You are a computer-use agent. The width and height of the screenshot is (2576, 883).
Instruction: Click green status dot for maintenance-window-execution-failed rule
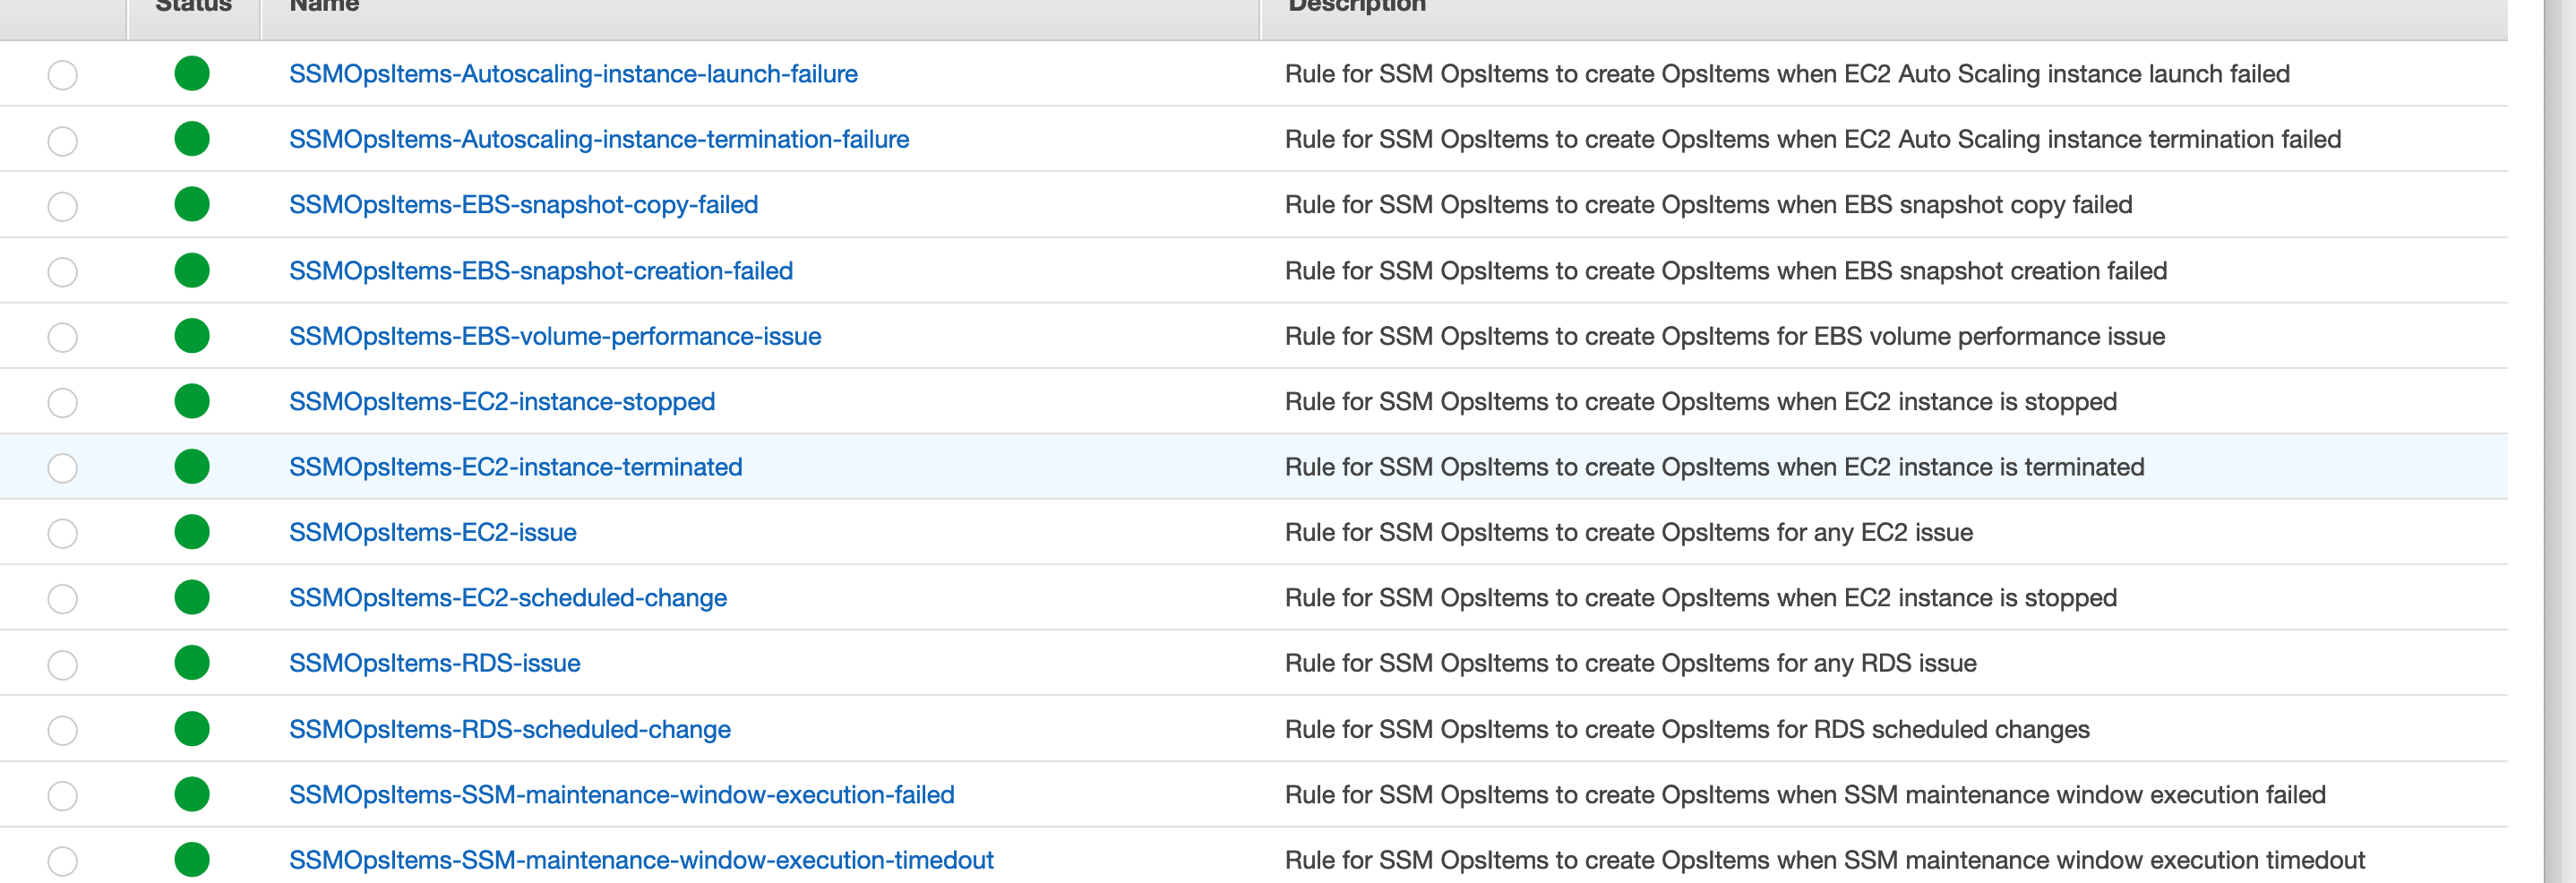pos(192,794)
